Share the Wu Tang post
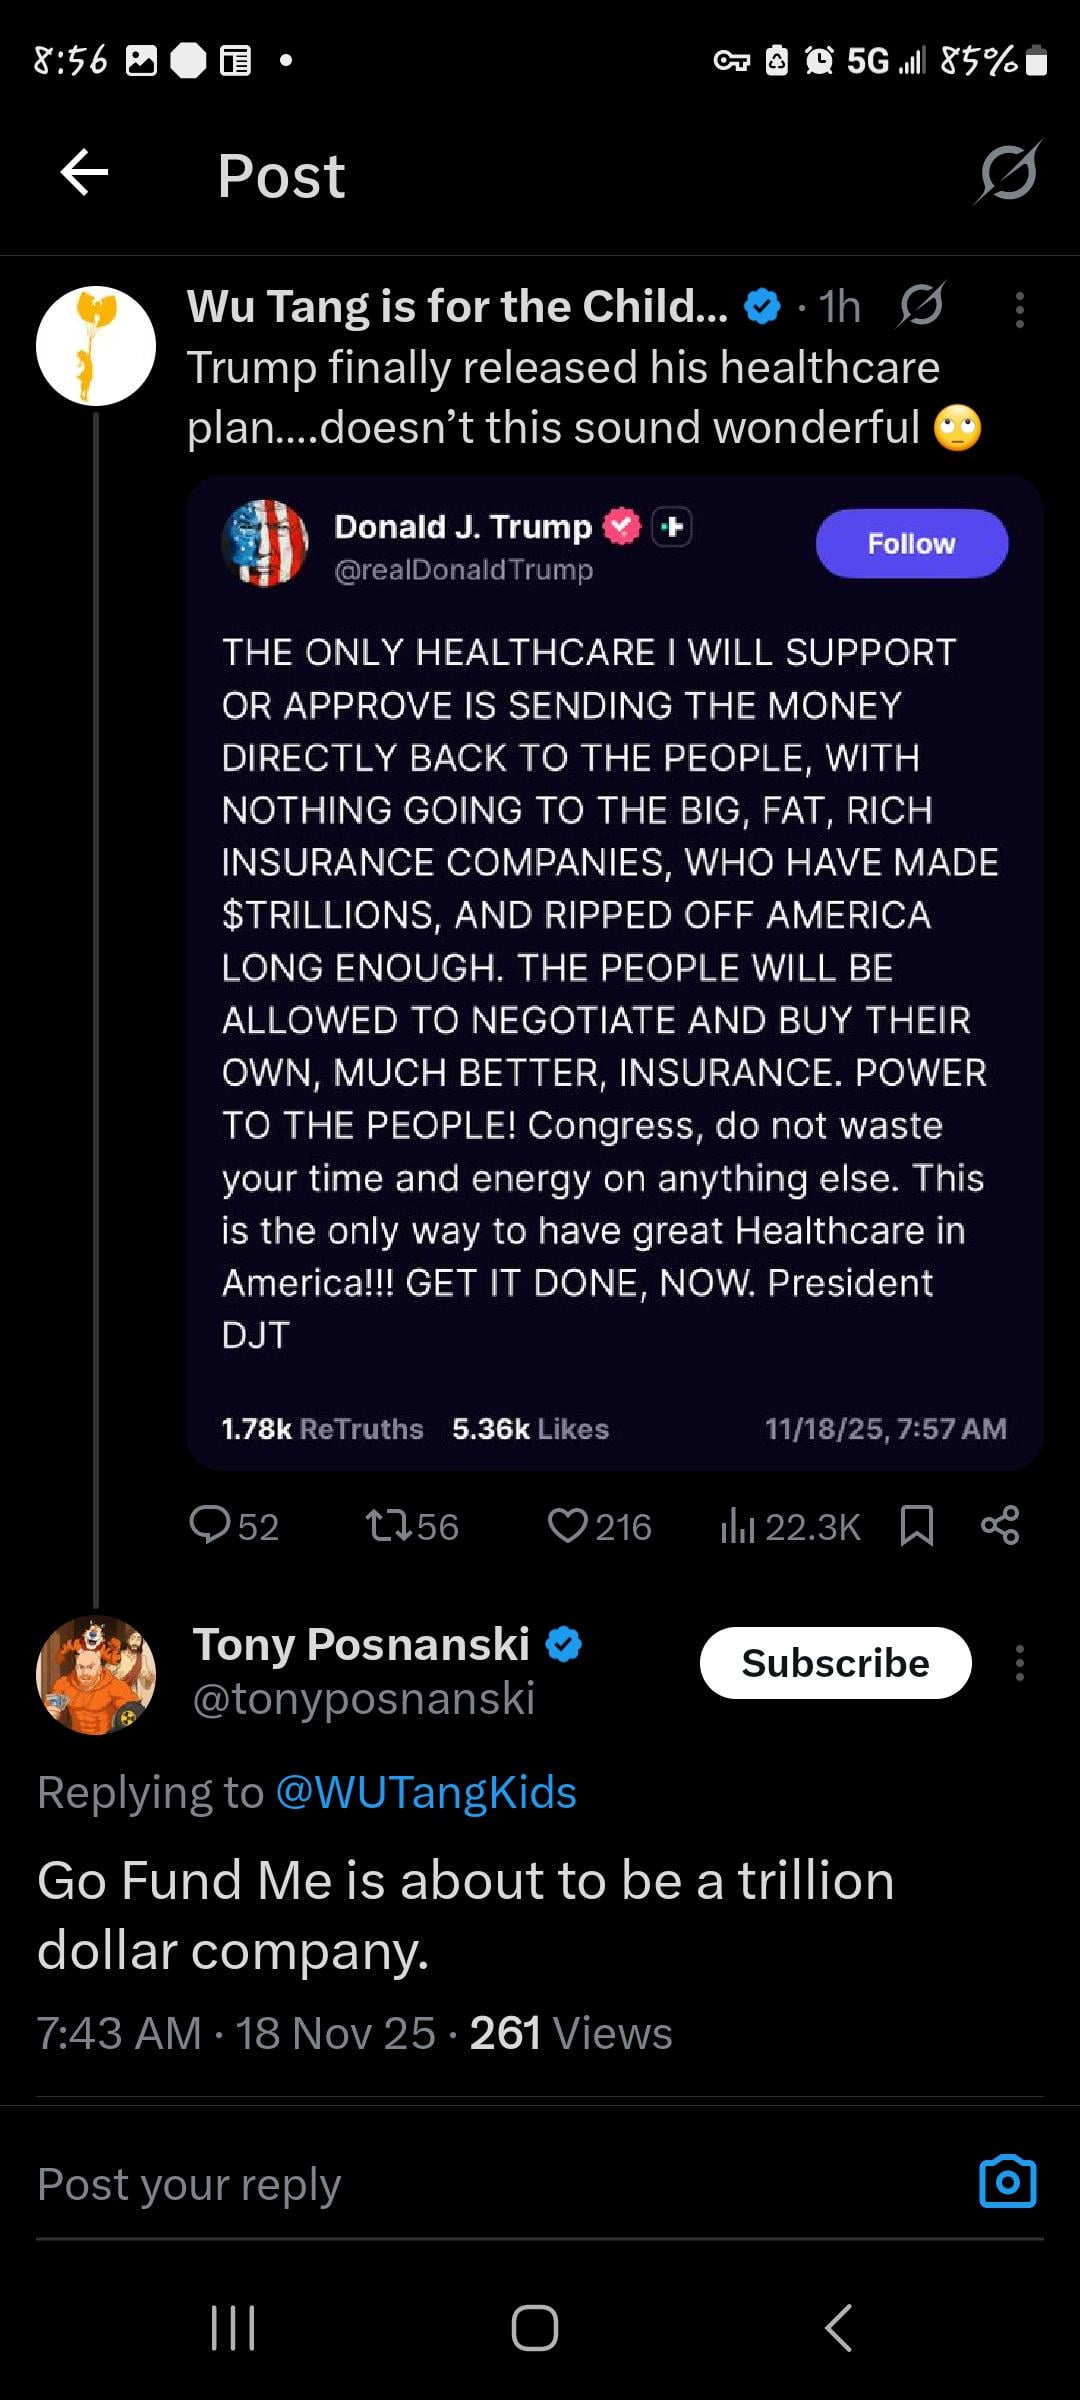Viewport: 1080px width, 2400px height. (1000, 1526)
